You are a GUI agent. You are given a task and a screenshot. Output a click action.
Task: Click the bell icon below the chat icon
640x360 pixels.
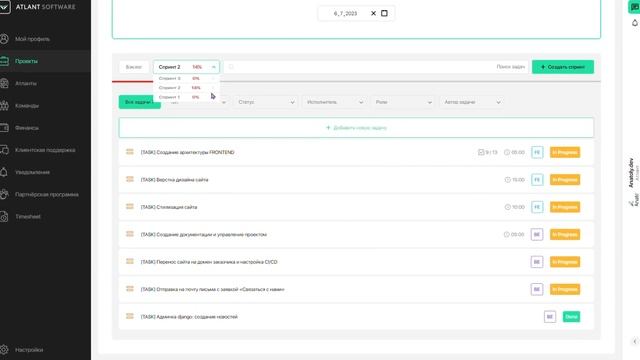pos(635,23)
